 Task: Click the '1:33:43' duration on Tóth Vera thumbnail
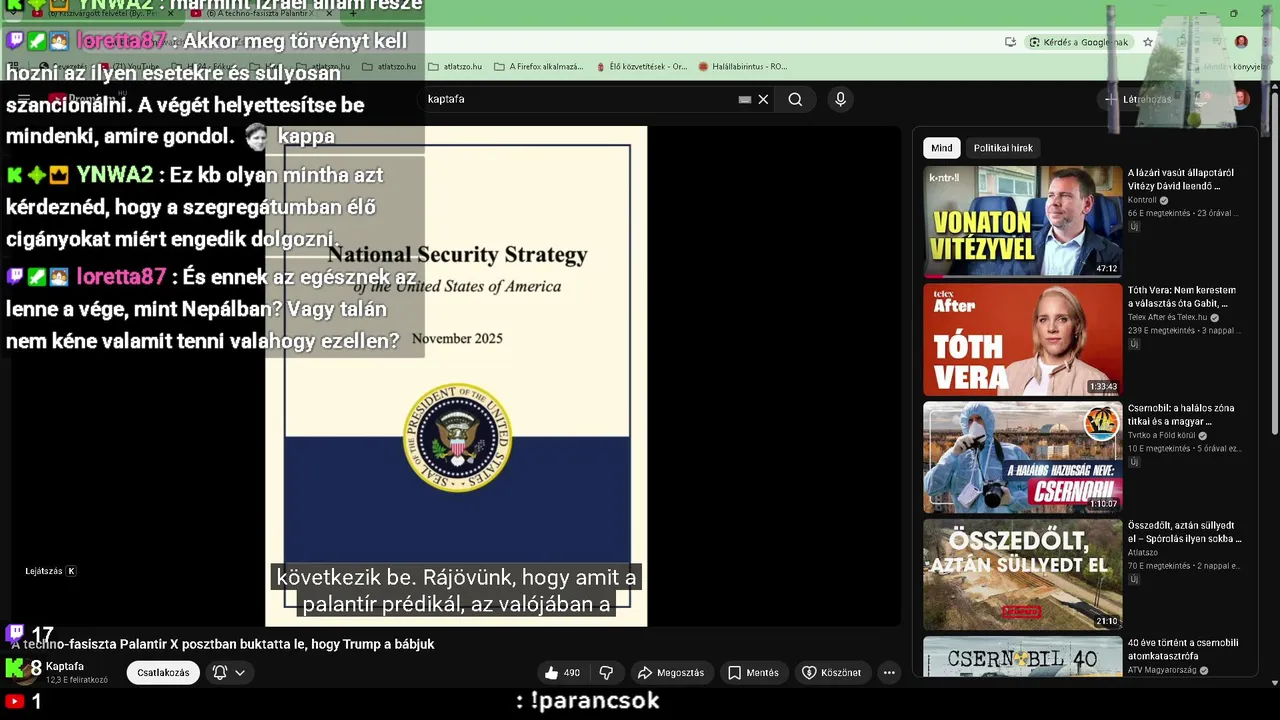1103,387
